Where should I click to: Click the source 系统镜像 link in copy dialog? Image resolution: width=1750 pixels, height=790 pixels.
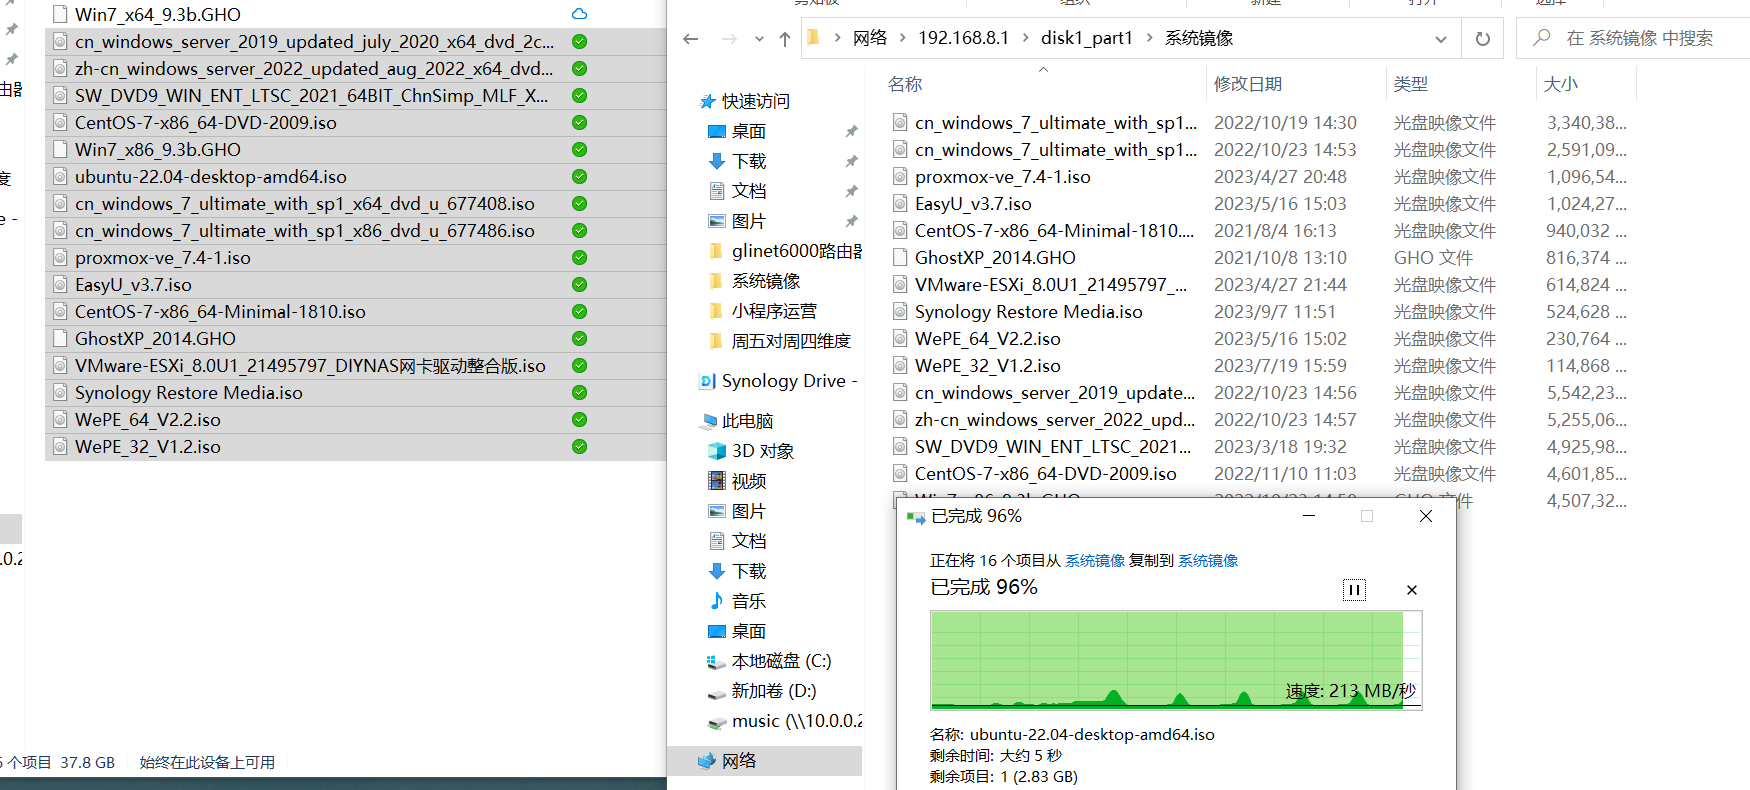coord(1094,561)
